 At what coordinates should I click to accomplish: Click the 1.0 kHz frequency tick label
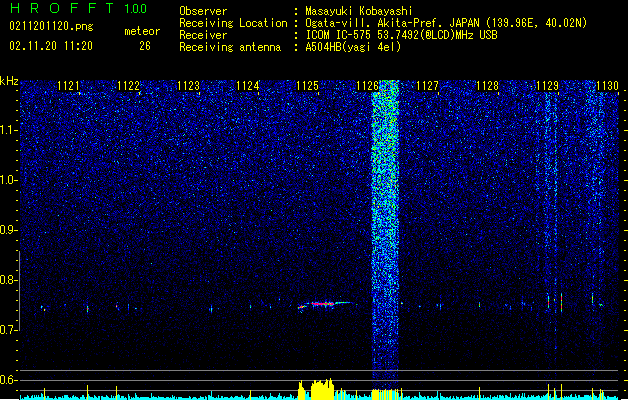[8, 180]
